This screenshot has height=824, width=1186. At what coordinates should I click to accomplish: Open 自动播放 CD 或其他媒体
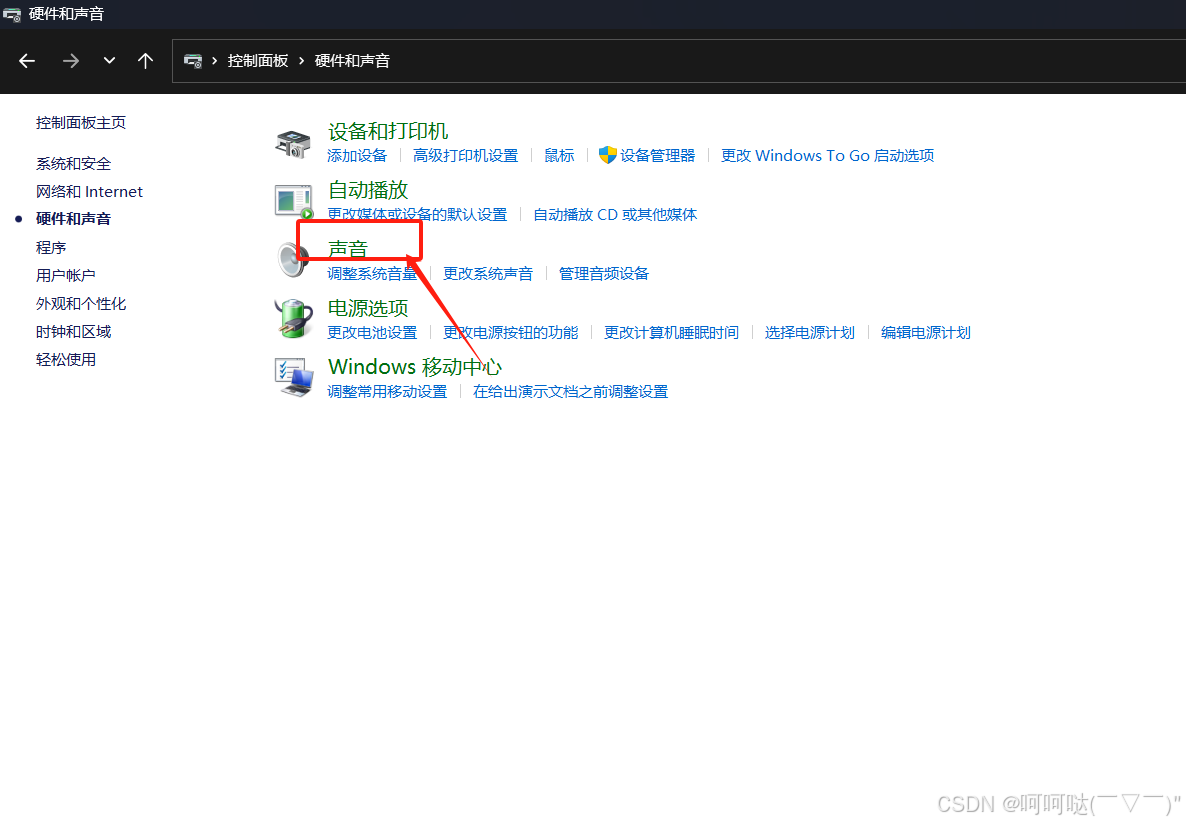click(x=615, y=215)
